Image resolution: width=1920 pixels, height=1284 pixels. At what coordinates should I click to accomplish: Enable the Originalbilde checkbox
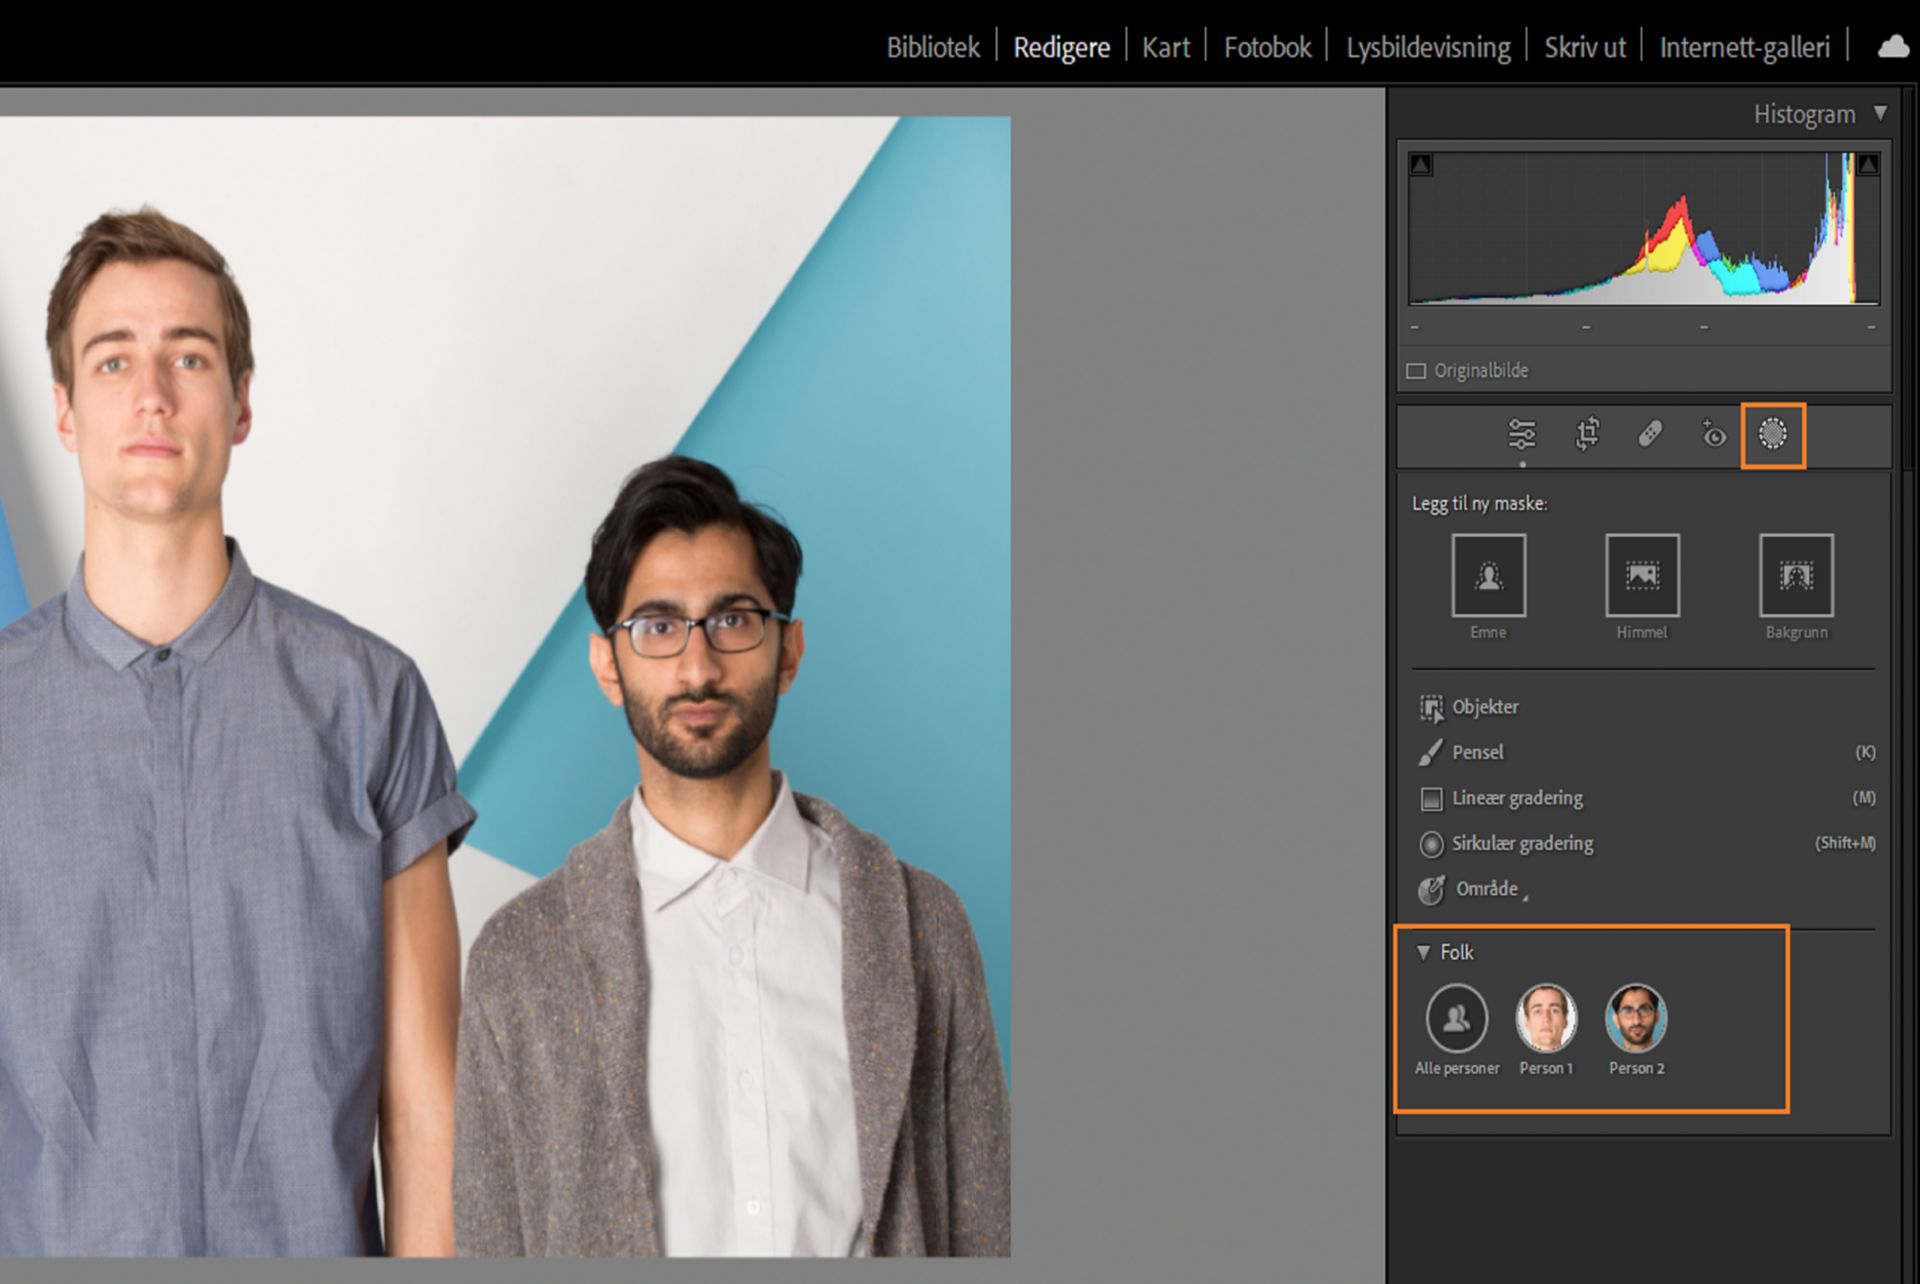[x=1416, y=371]
